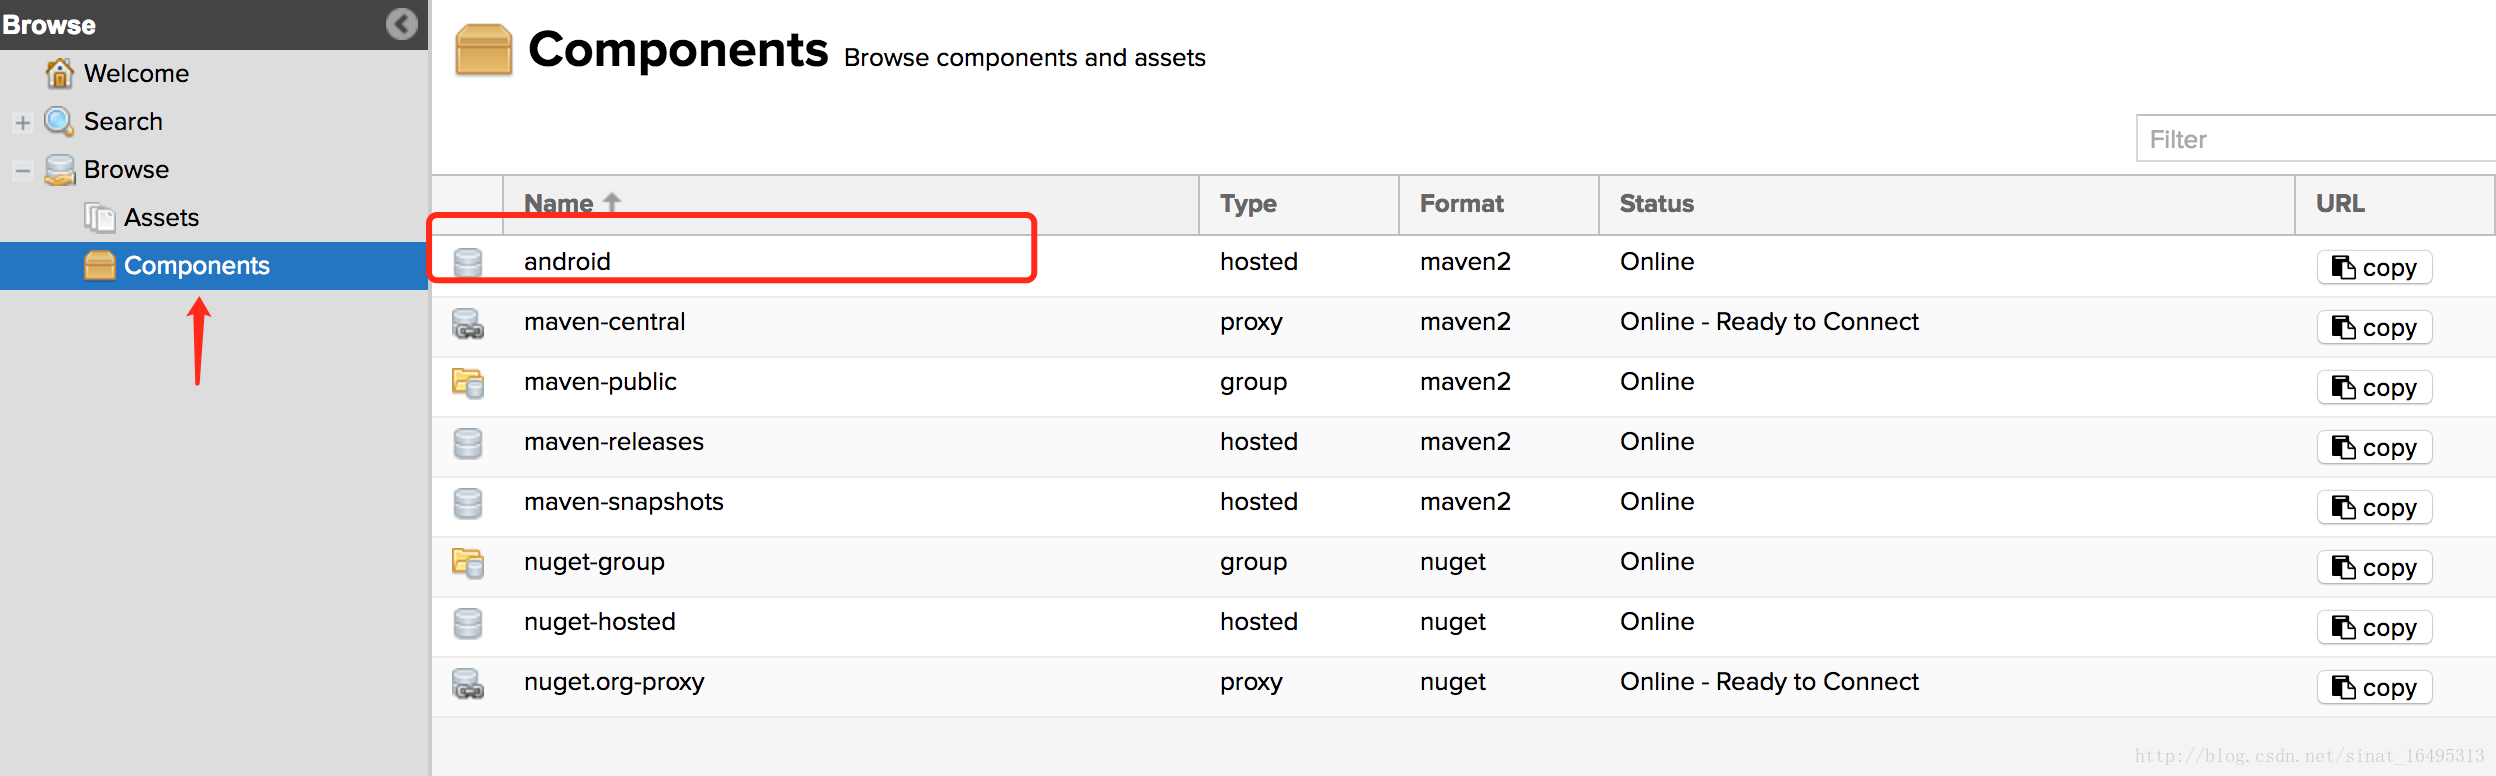Image resolution: width=2496 pixels, height=776 pixels.
Task: Click the maven-snapshots repository icon
Action: tap(468, 502)
